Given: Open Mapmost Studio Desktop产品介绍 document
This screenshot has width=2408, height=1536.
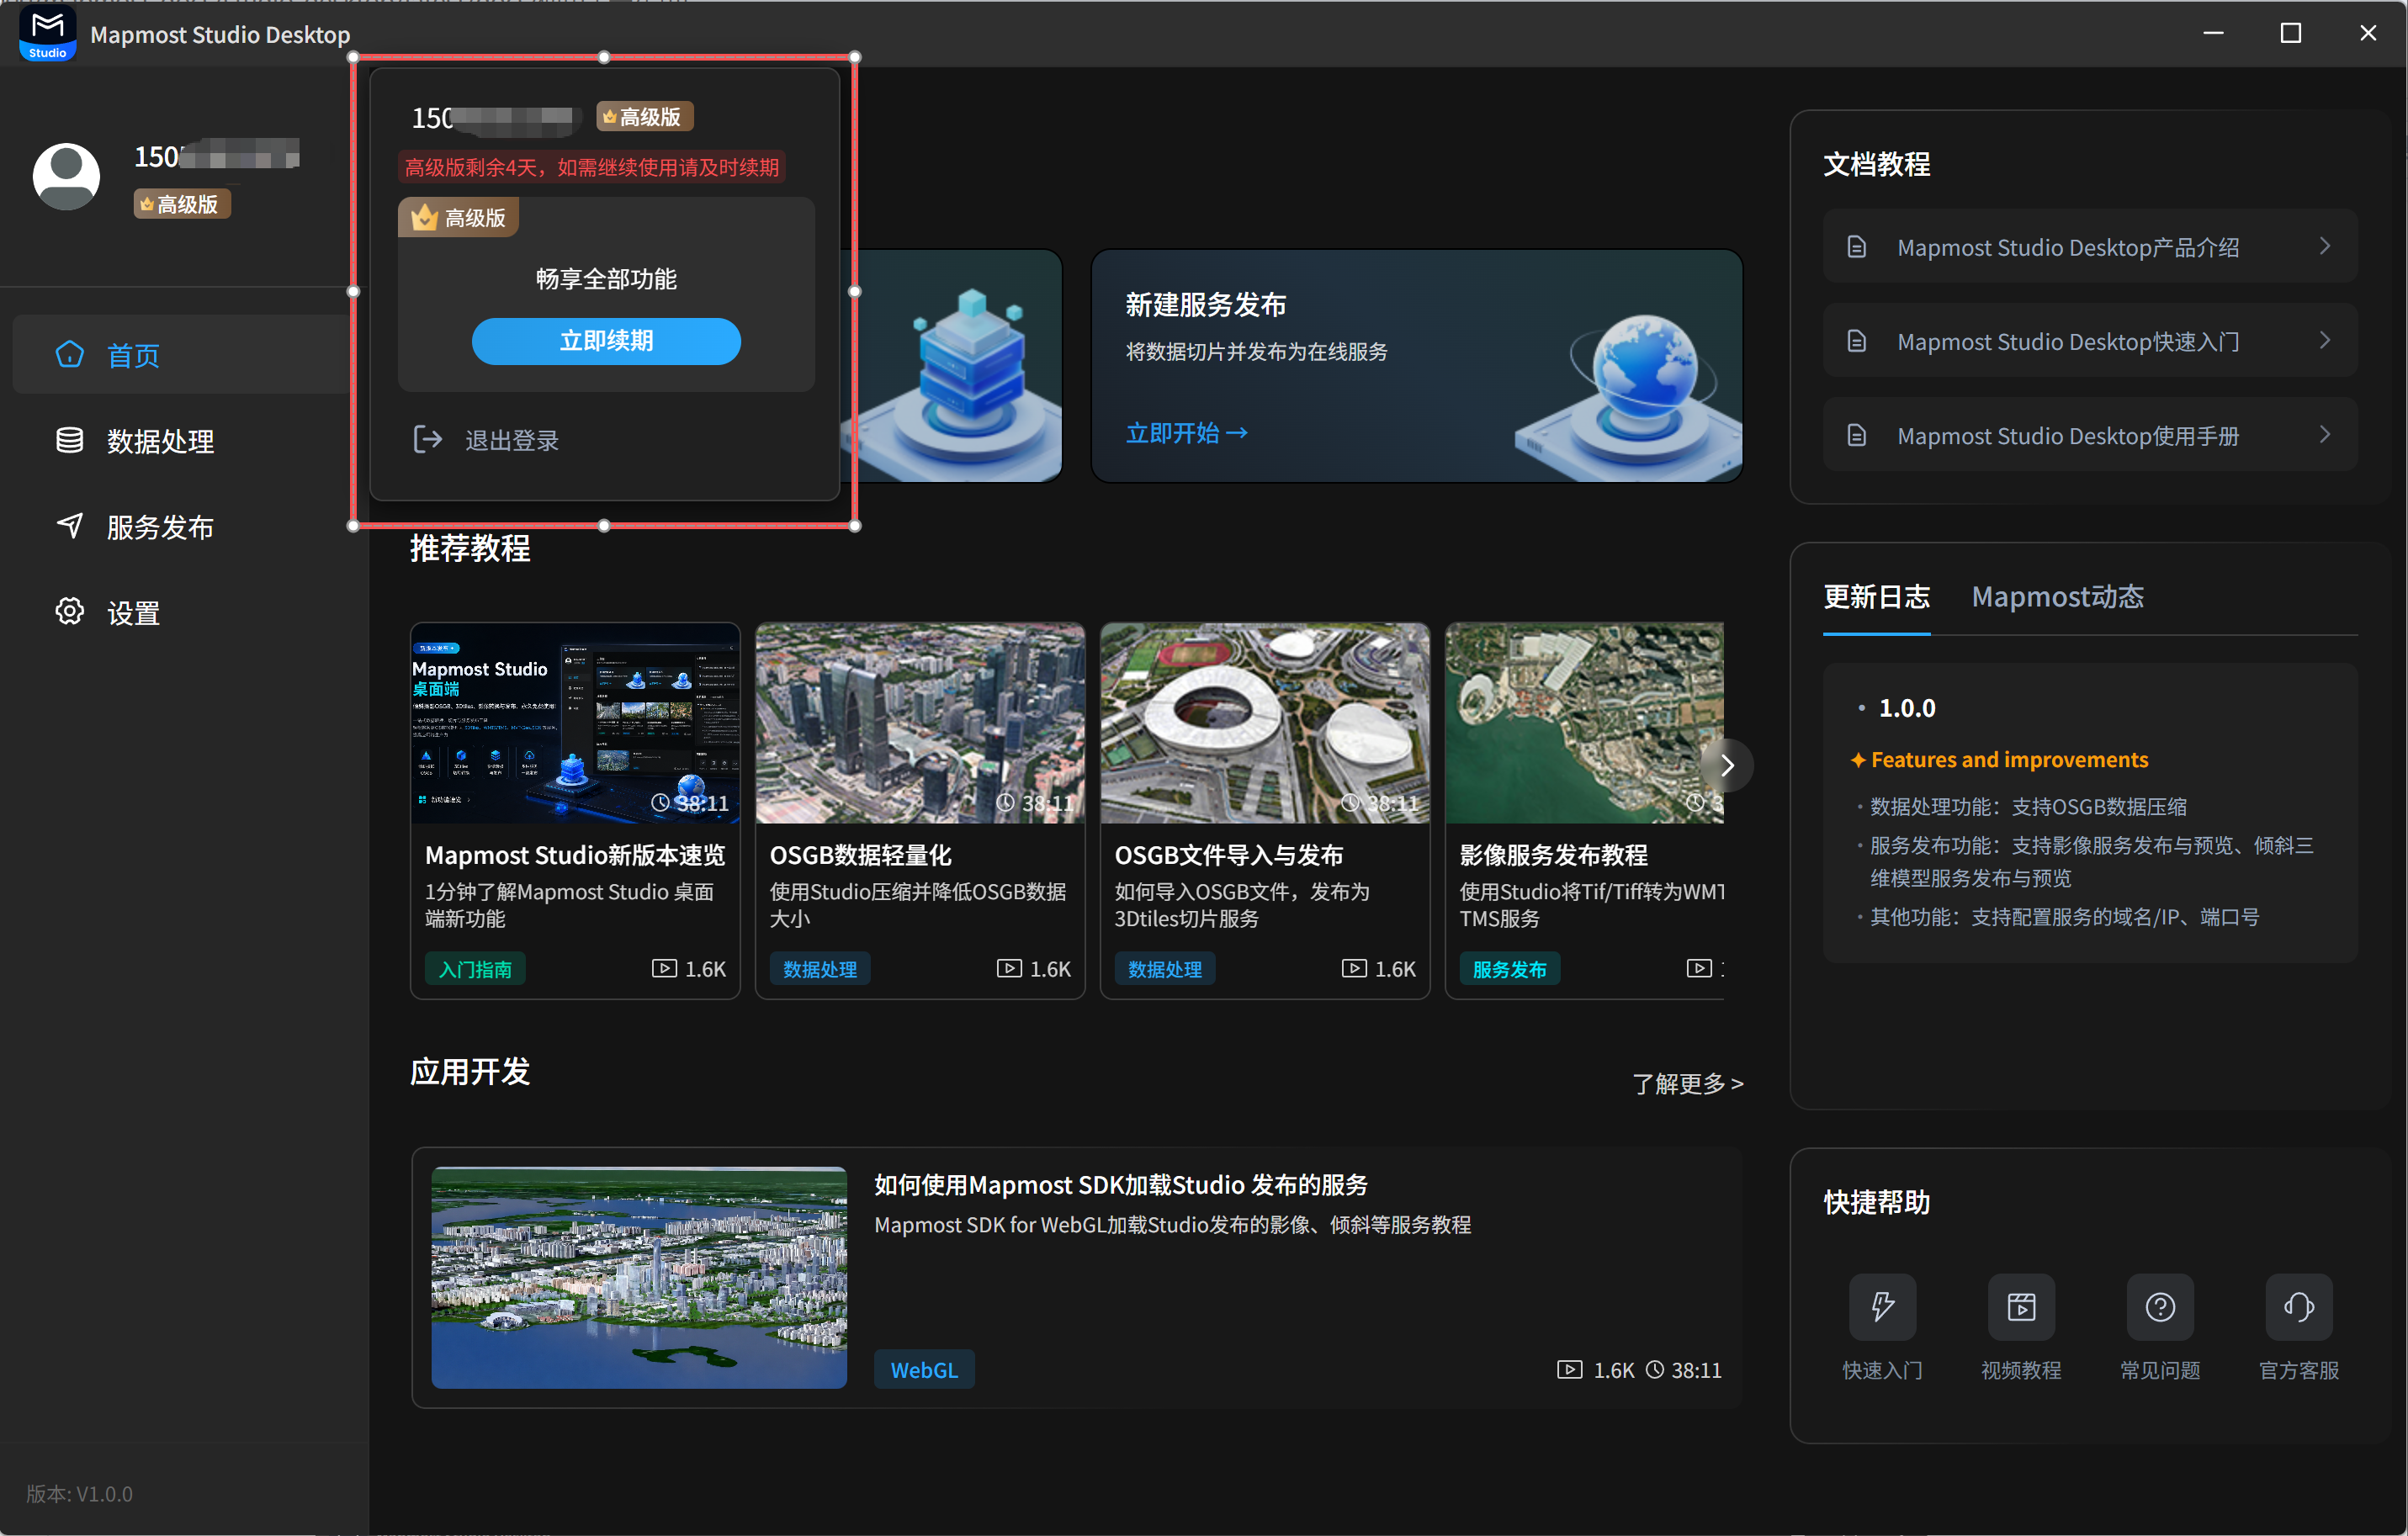Looking at the screenshot, I should pyautogui.click(x=2090, y=247).
